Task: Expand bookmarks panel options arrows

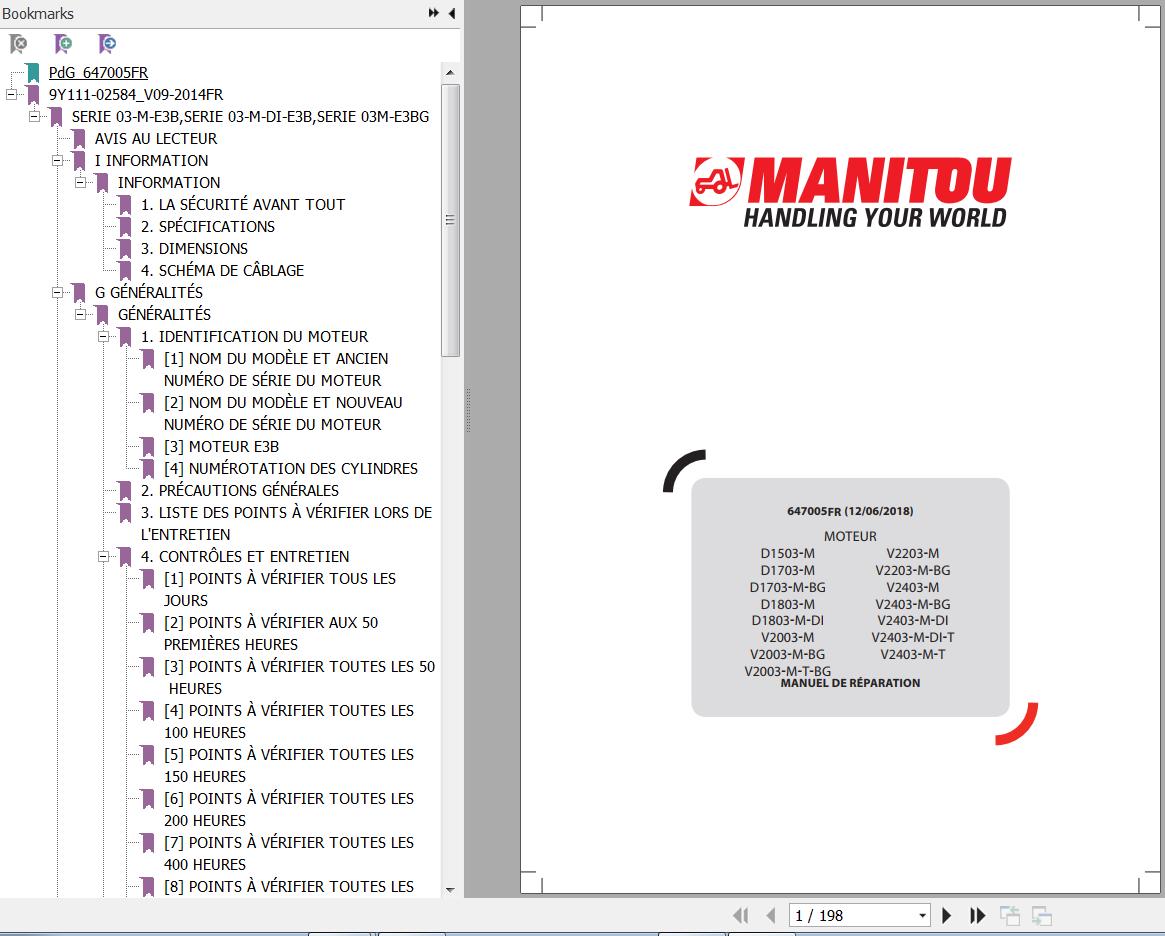Action: point(434,13)
